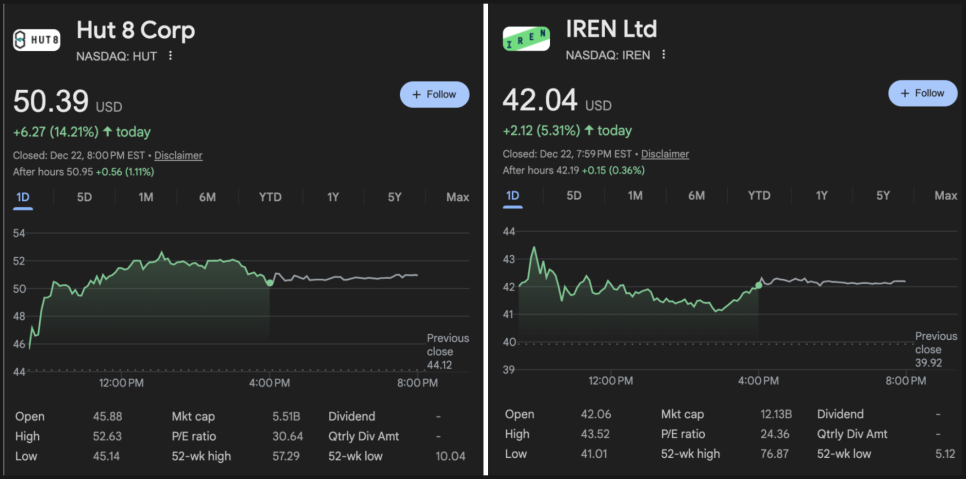Screen dimensions: 966x479
Task: Click the closing price dot on IREN chart
Action: point(758,285)
